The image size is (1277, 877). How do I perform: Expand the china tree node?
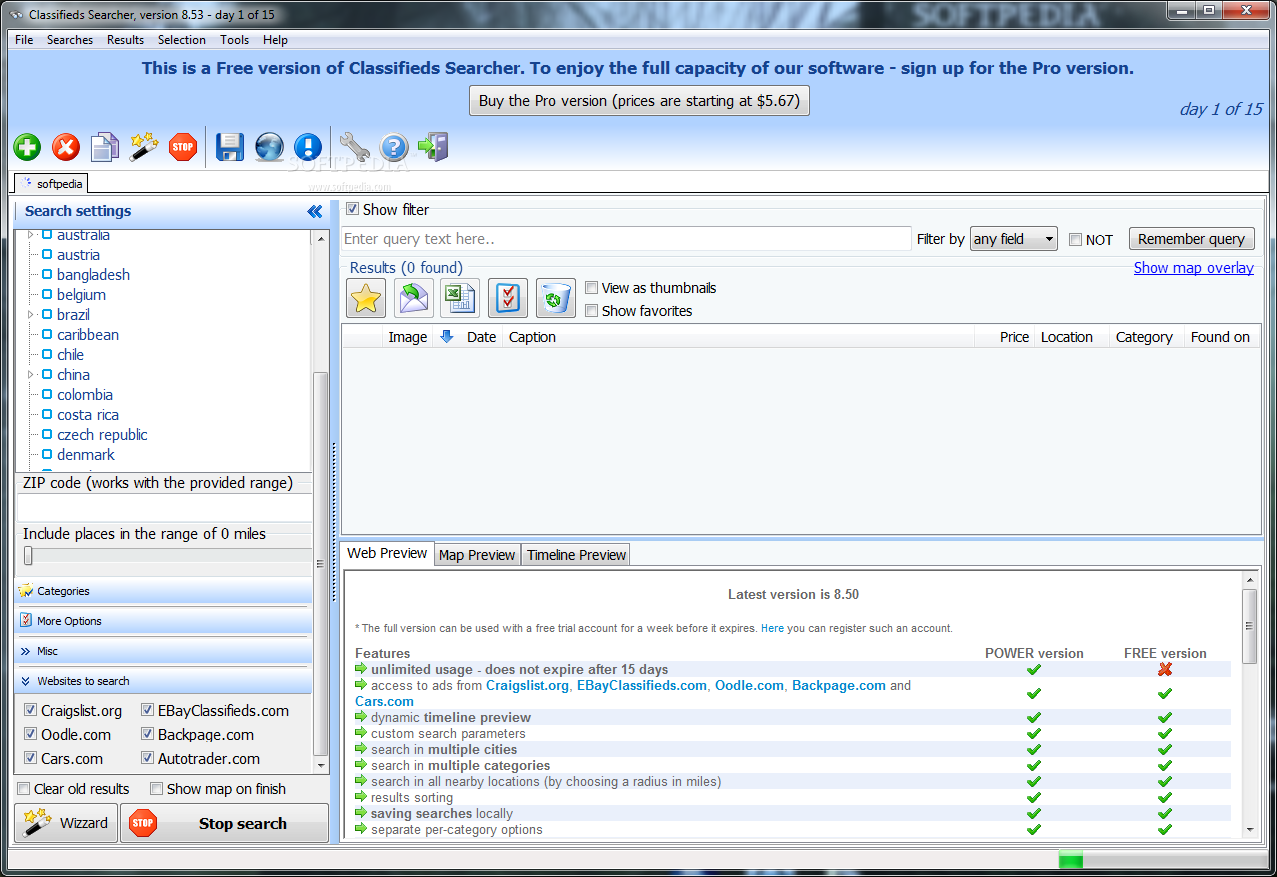click(31, 375)
